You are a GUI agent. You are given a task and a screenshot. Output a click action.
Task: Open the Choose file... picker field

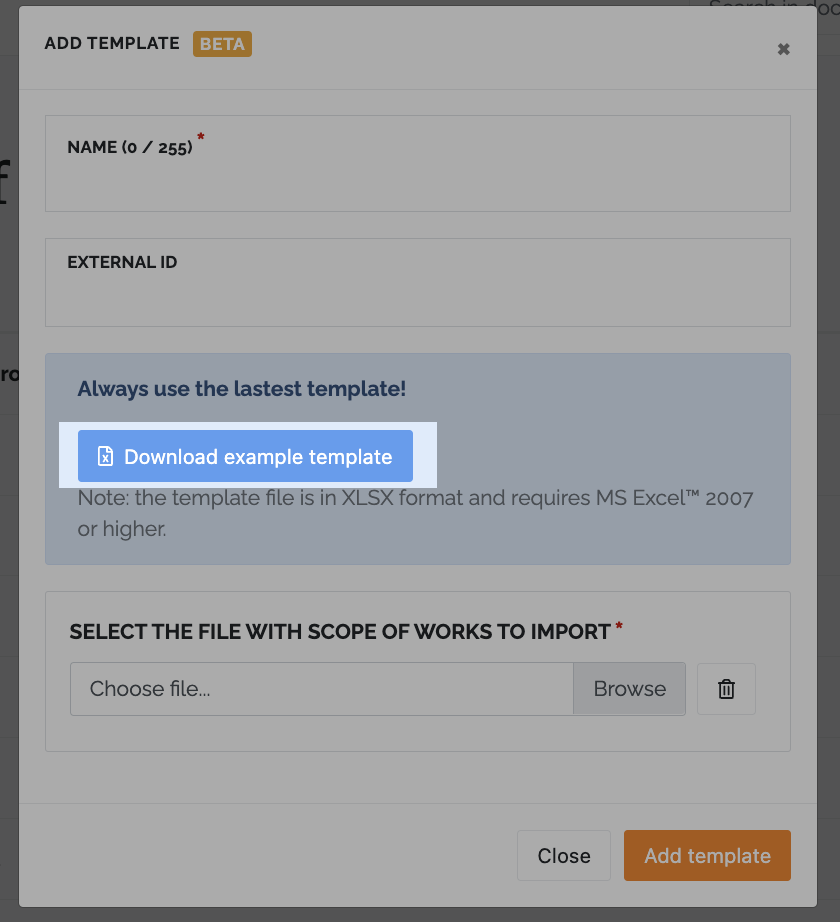(x=322, y=689)
